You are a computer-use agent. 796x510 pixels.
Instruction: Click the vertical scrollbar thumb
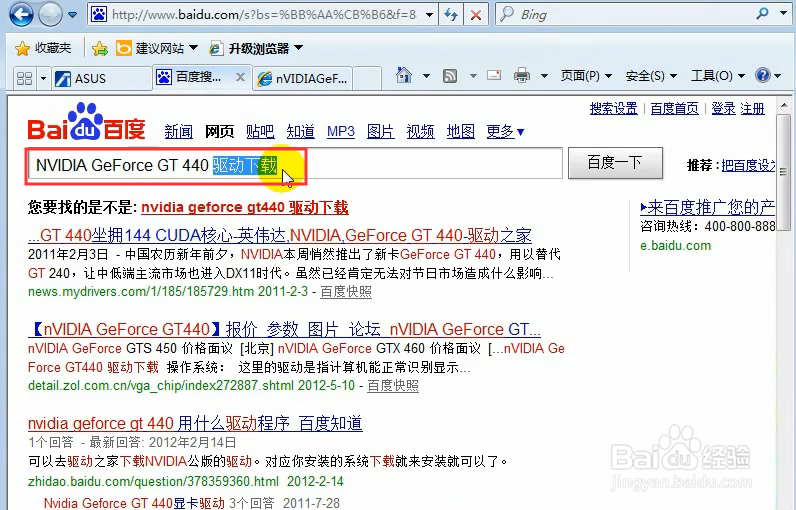click(x=784, y=173)
